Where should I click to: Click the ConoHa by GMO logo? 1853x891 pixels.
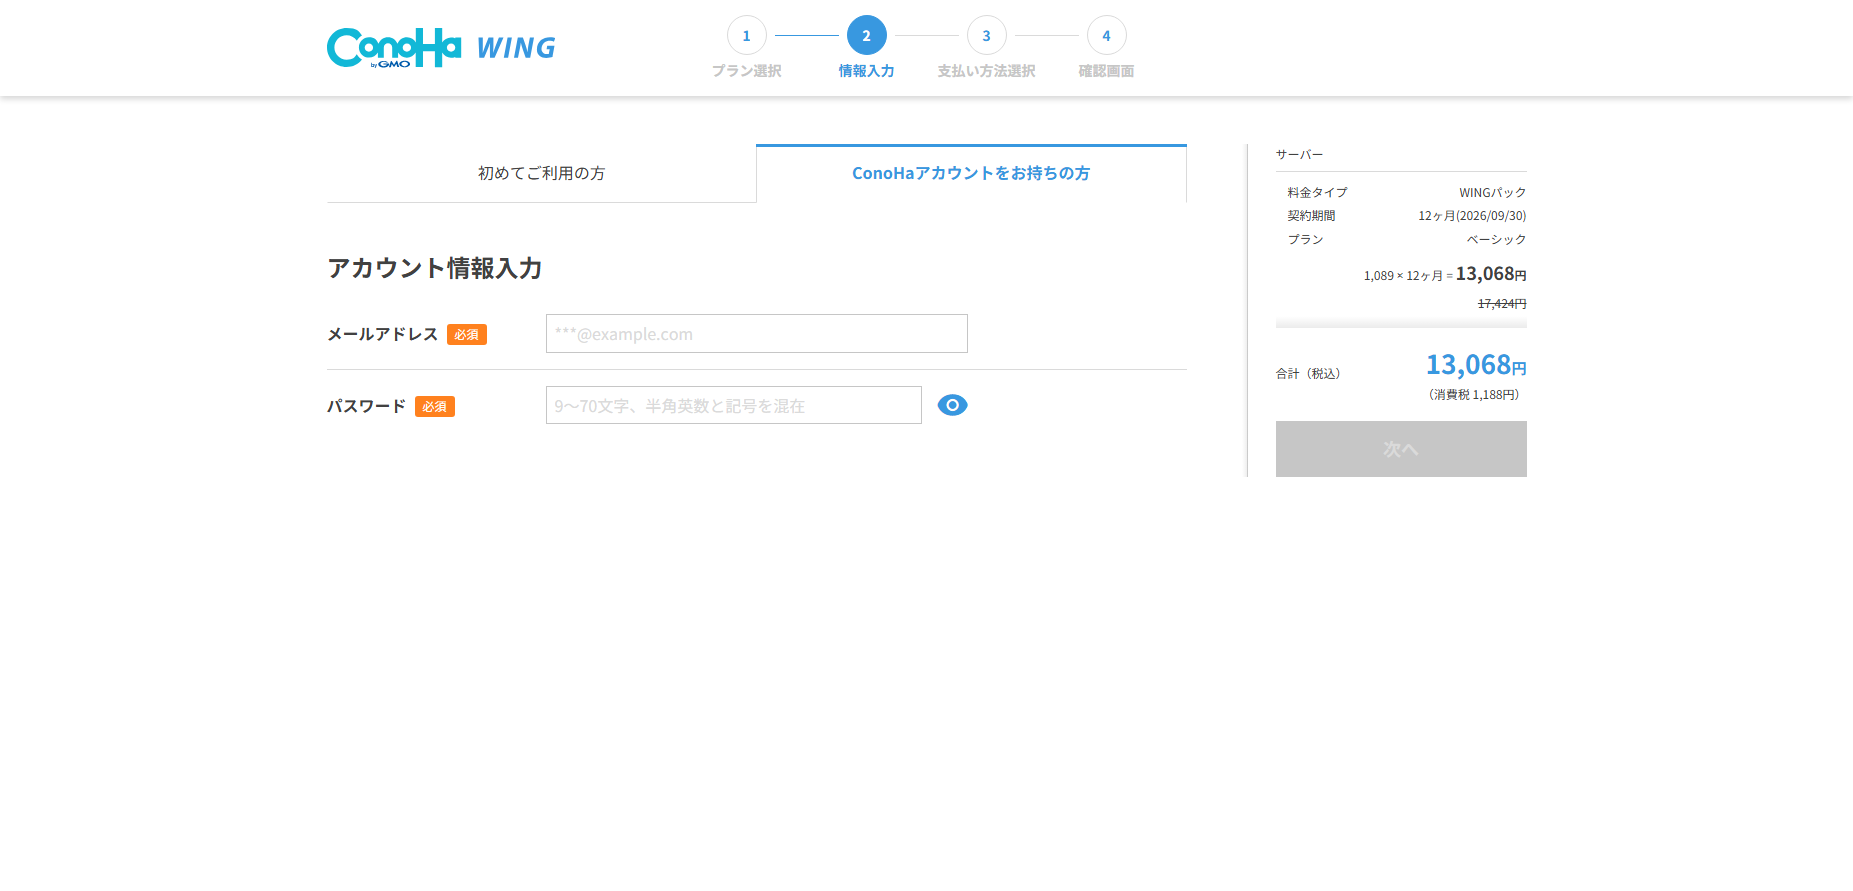(394, 48)
